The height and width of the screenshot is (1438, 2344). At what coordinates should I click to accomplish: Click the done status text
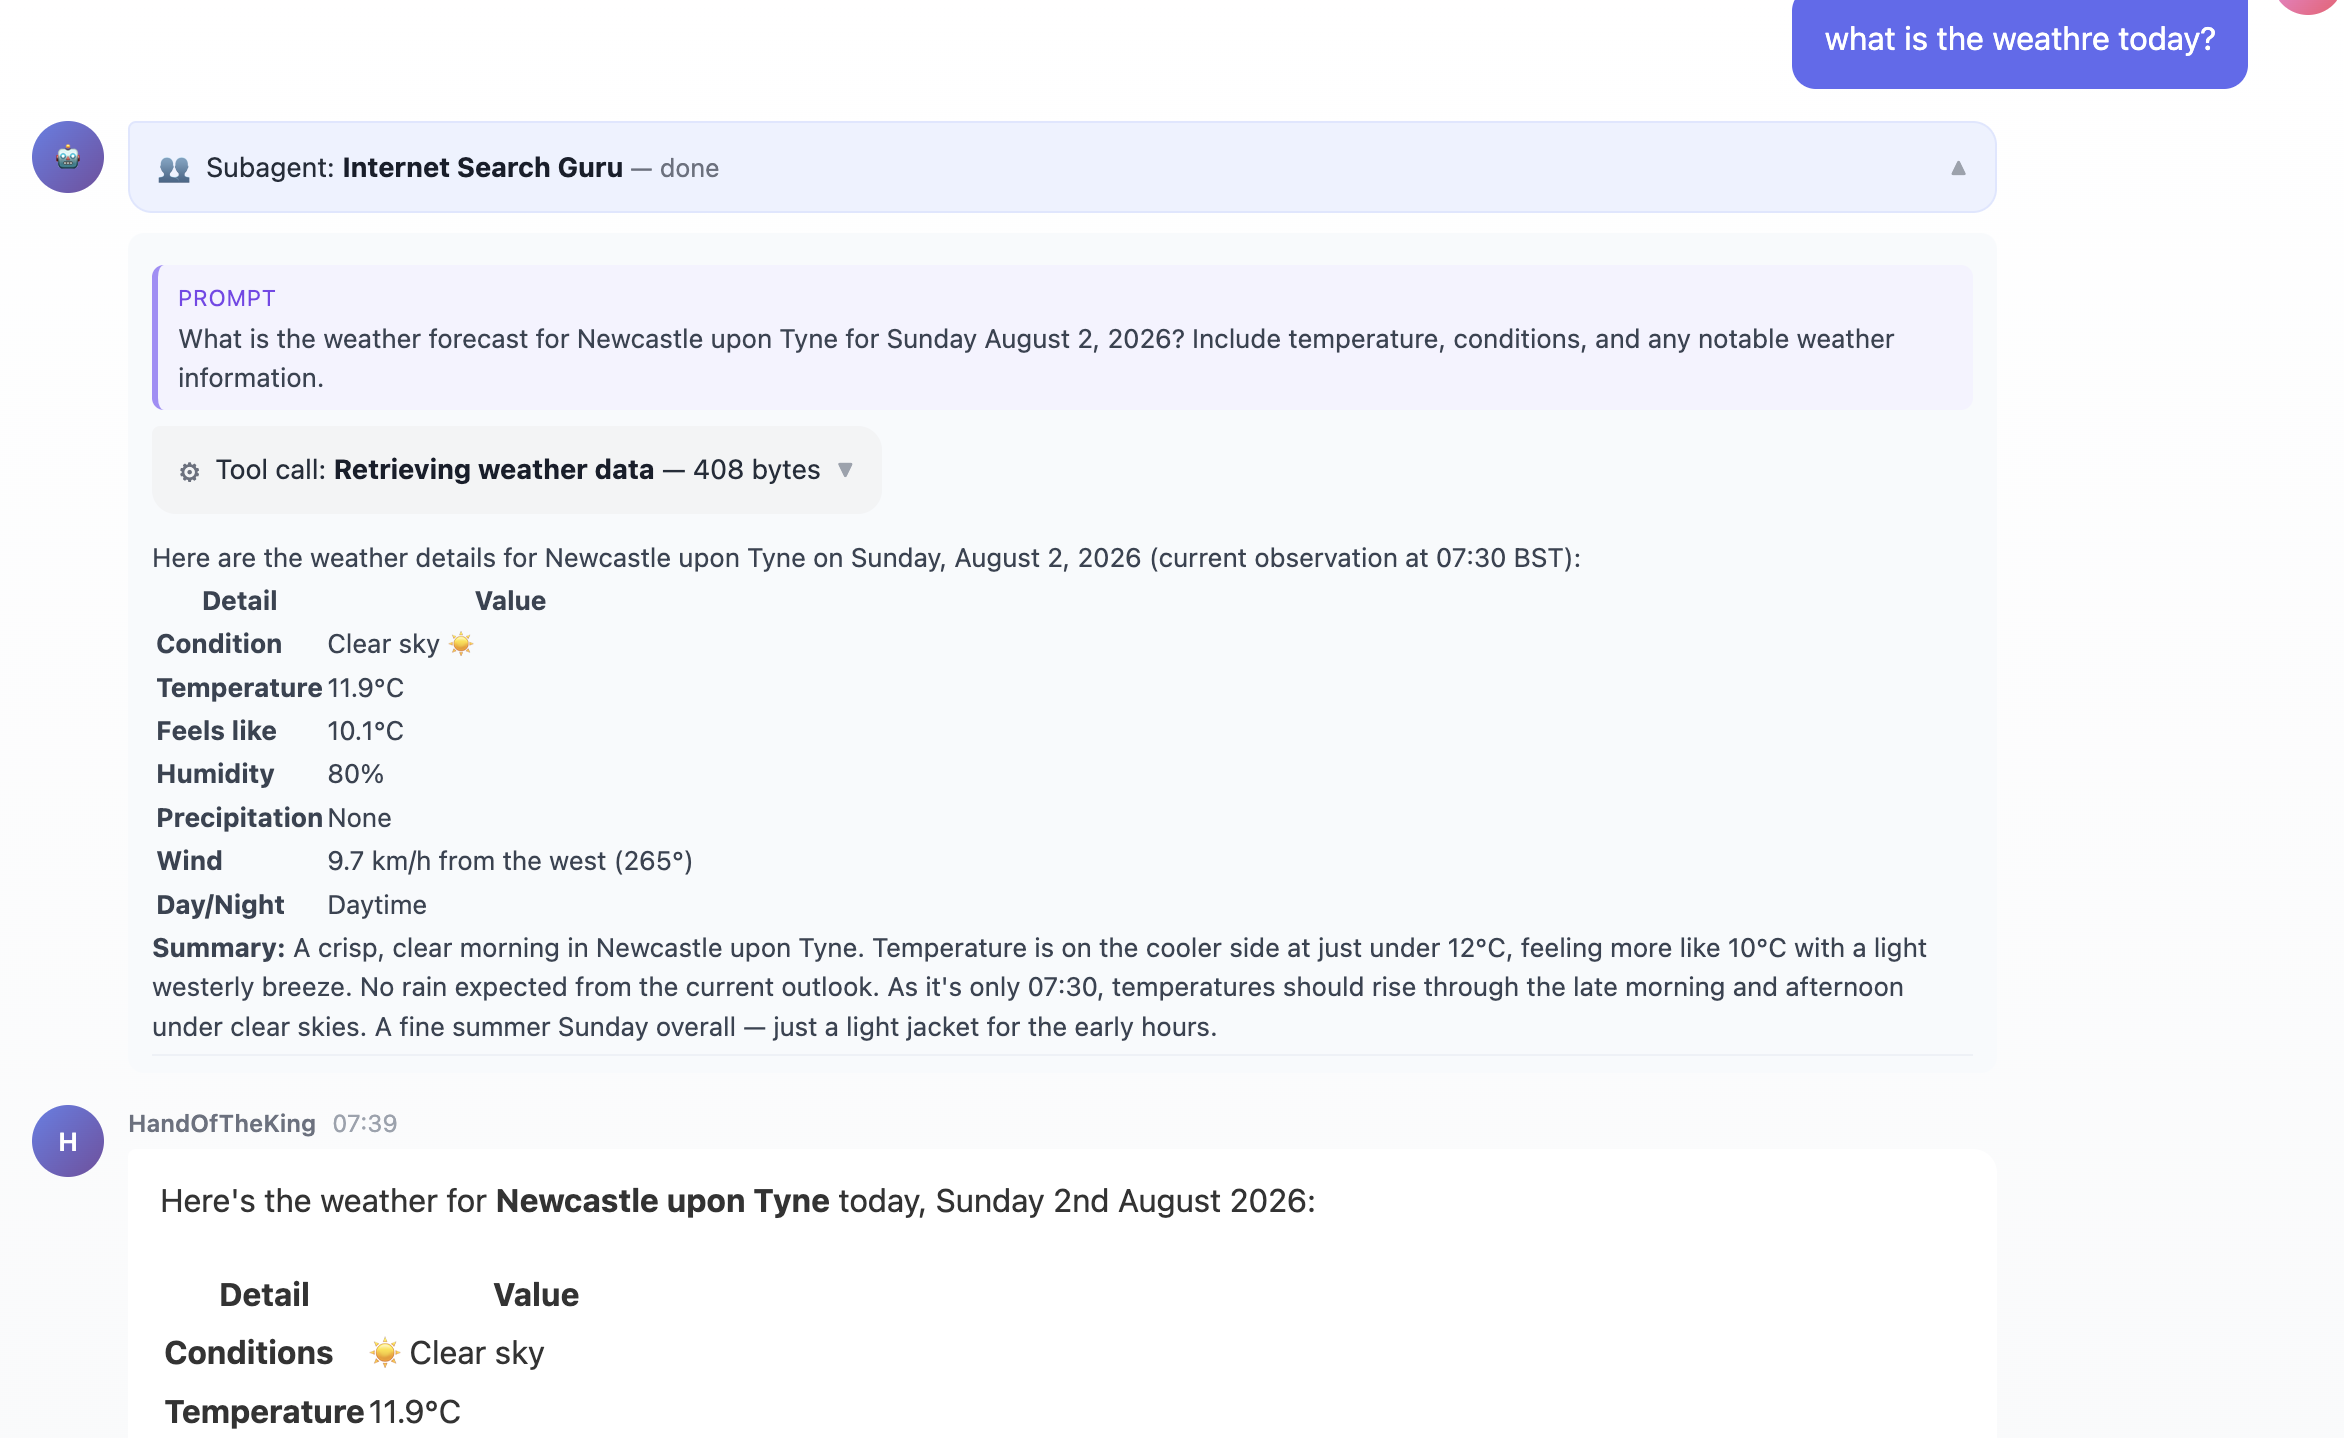[689, 168]
